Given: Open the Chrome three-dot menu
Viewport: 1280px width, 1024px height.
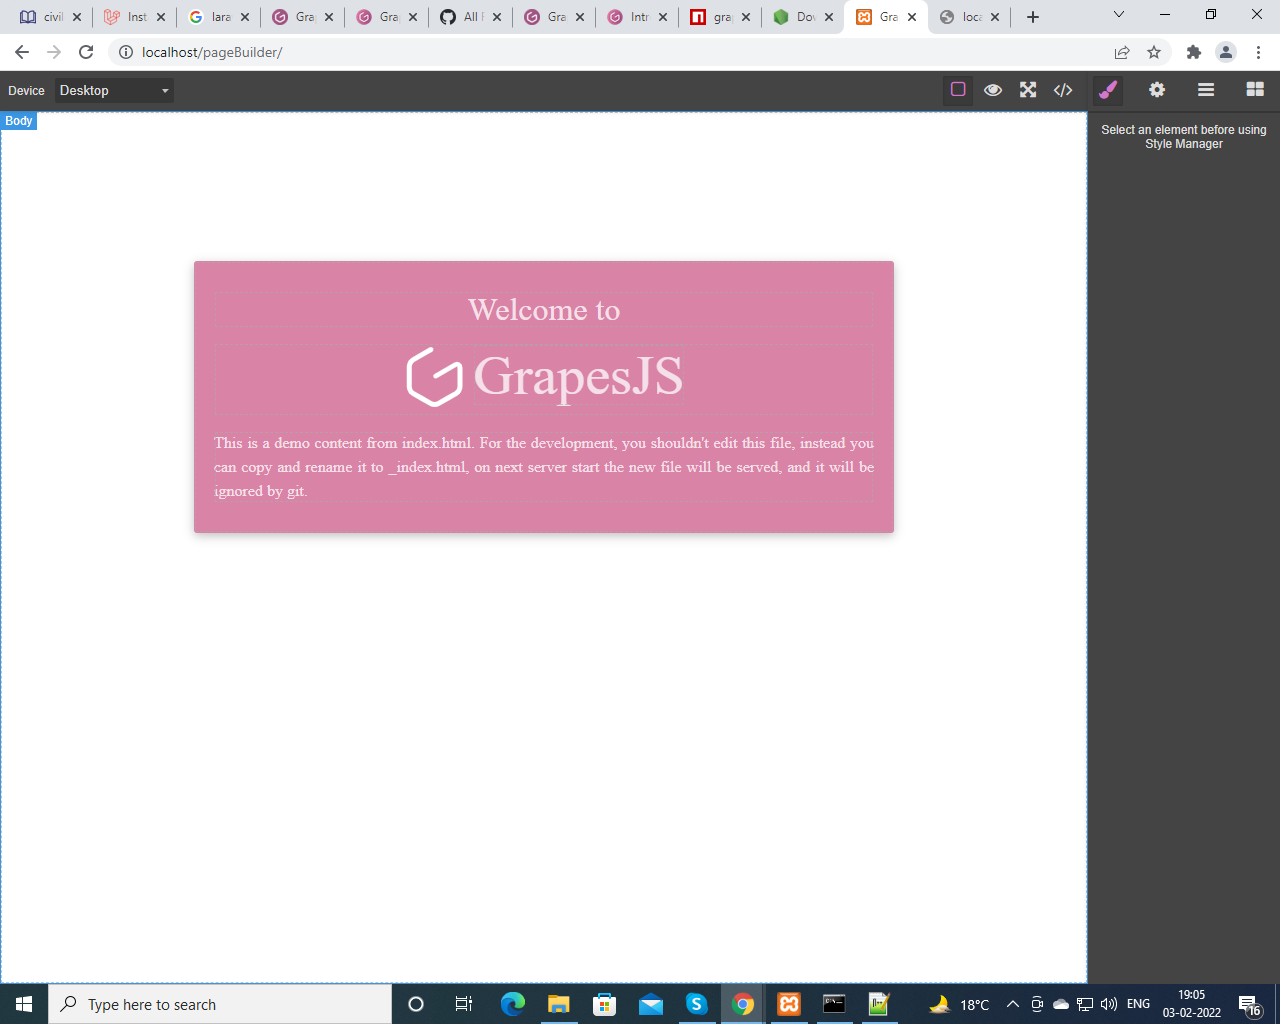Looking at the screenshot, I should point(1258,52).
